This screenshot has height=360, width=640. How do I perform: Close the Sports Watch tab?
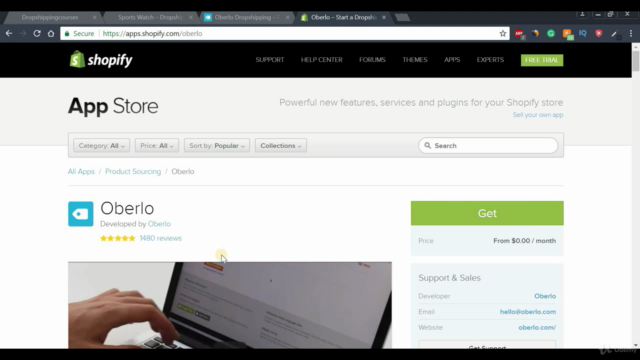coord(191,17)
